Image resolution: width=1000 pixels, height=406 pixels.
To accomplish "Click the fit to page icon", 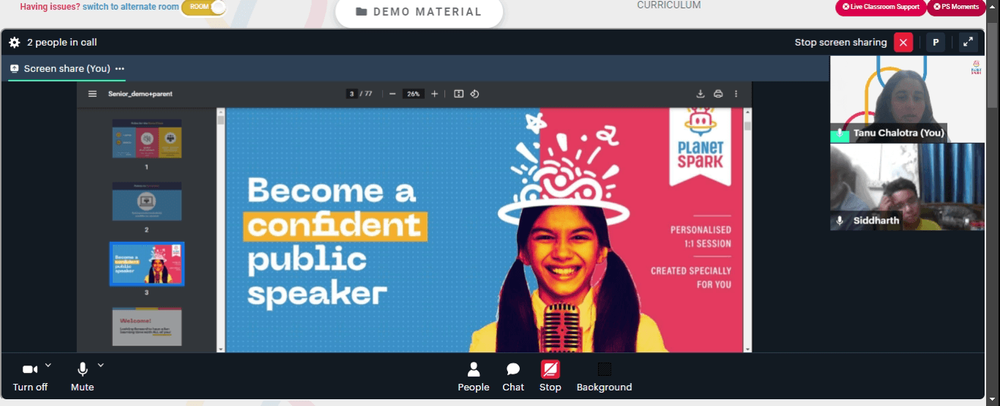I will [x=459, y=94].
